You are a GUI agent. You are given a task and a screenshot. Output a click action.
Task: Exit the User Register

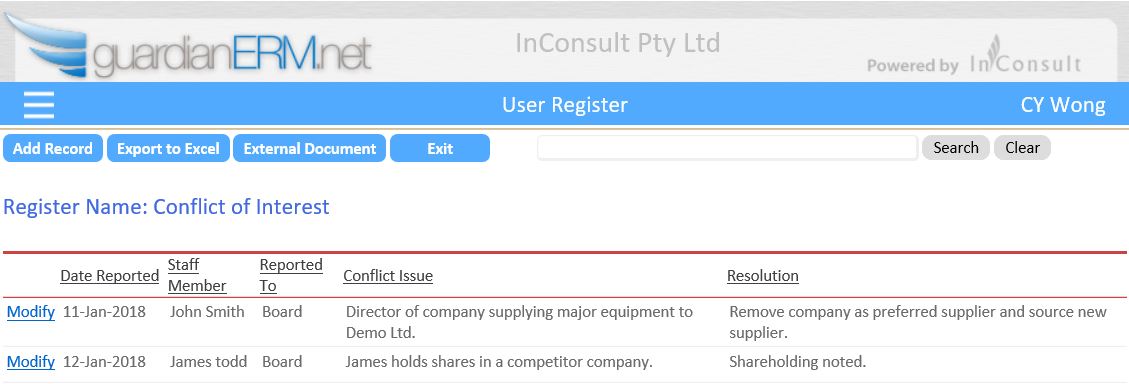[x=440, y=148]
